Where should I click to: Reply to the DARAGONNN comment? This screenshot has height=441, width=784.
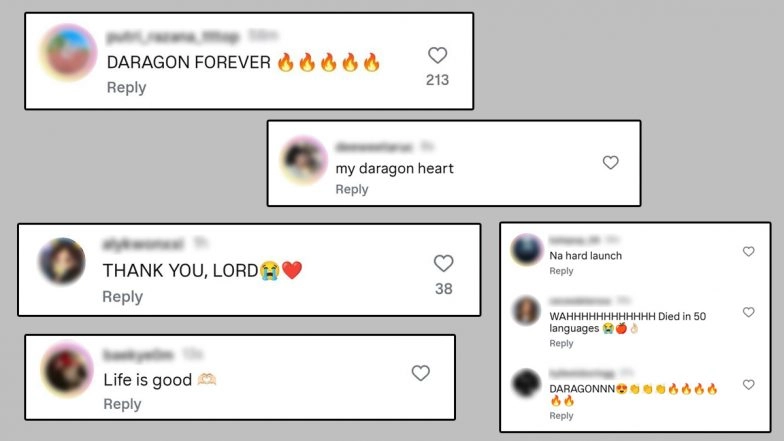click(562, 416)
